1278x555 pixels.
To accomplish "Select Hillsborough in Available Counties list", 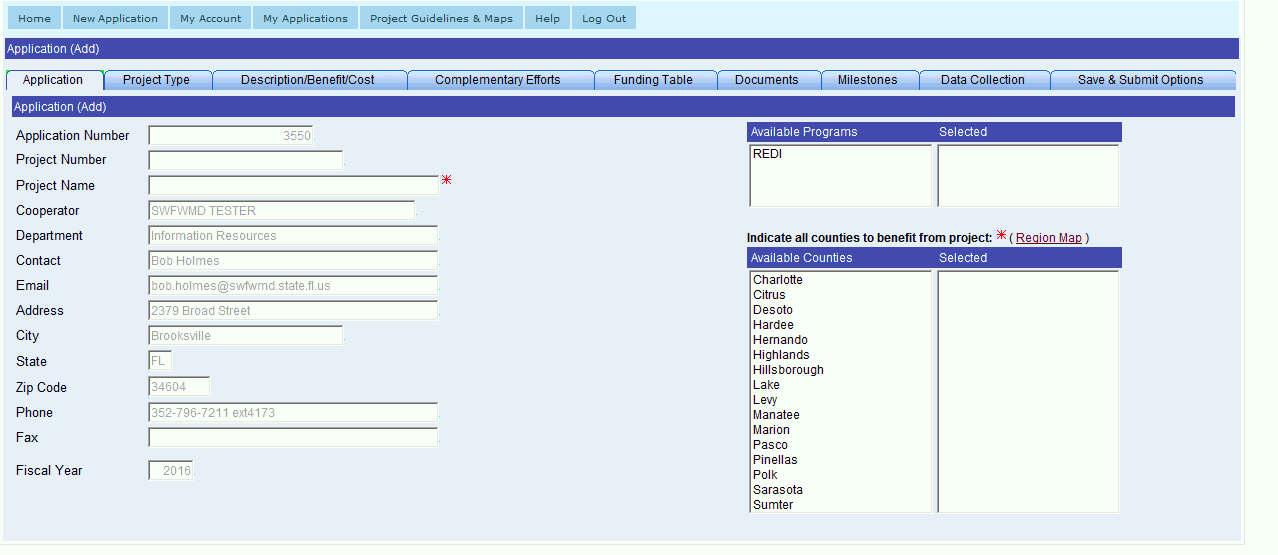I will click(x=788, y=370).
